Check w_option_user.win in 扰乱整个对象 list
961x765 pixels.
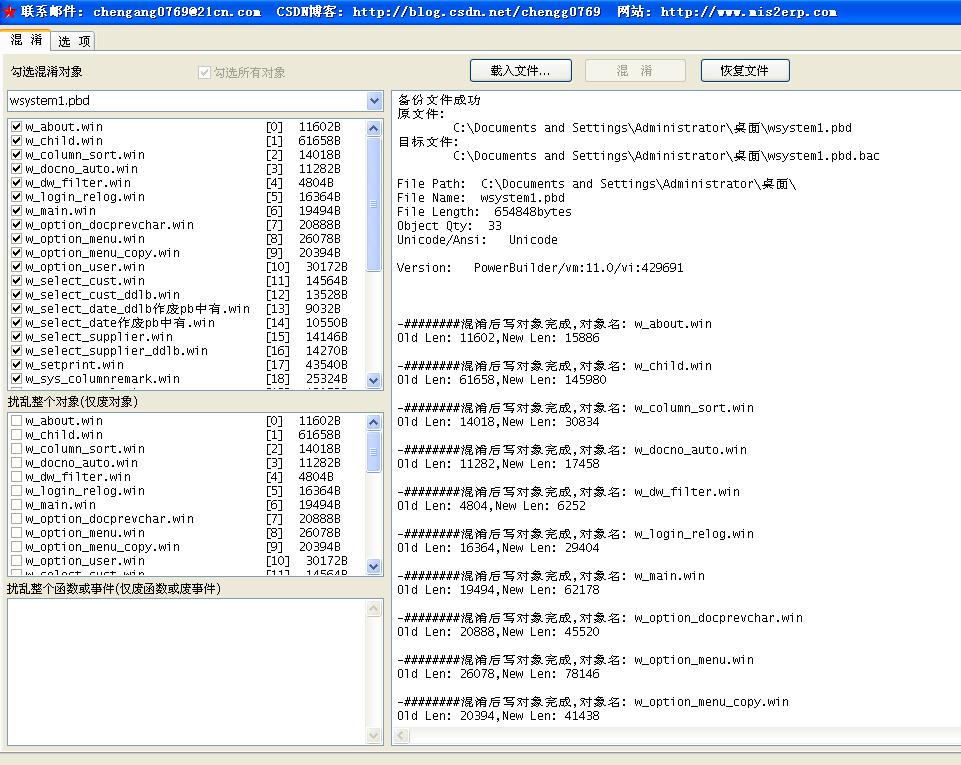tap(17, 561)
